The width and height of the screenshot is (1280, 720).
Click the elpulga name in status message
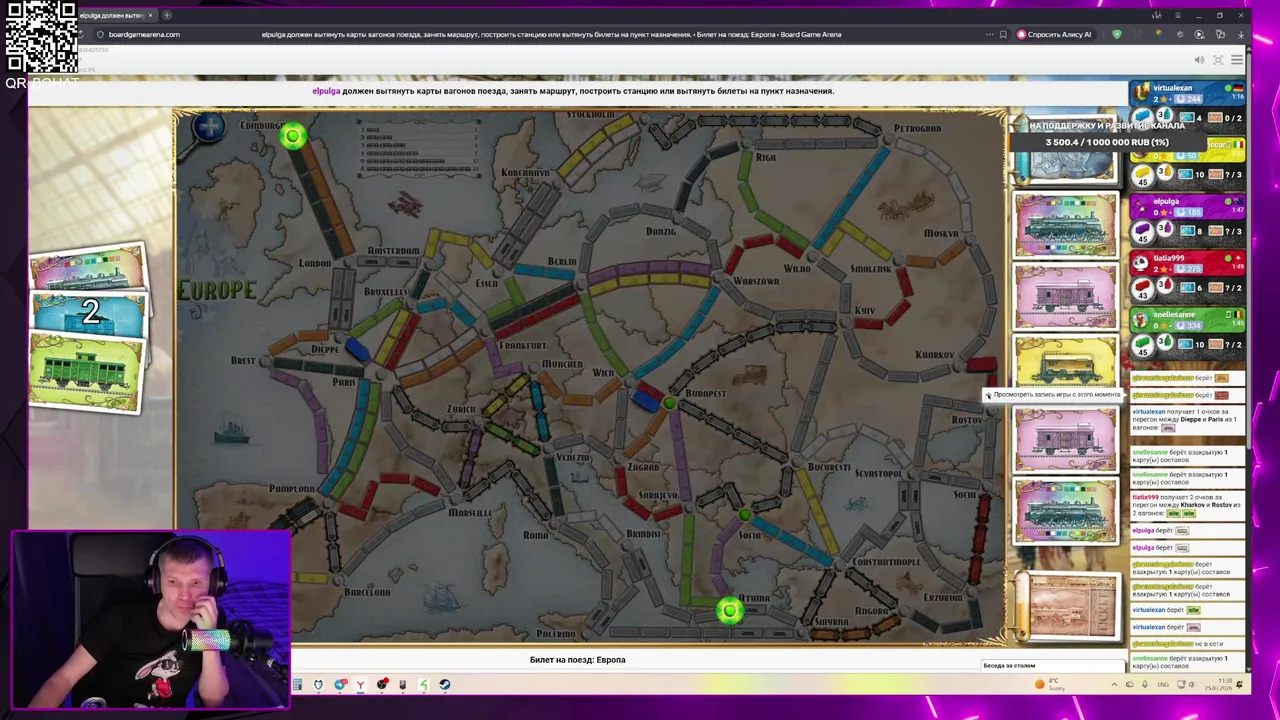pos(326,91)
